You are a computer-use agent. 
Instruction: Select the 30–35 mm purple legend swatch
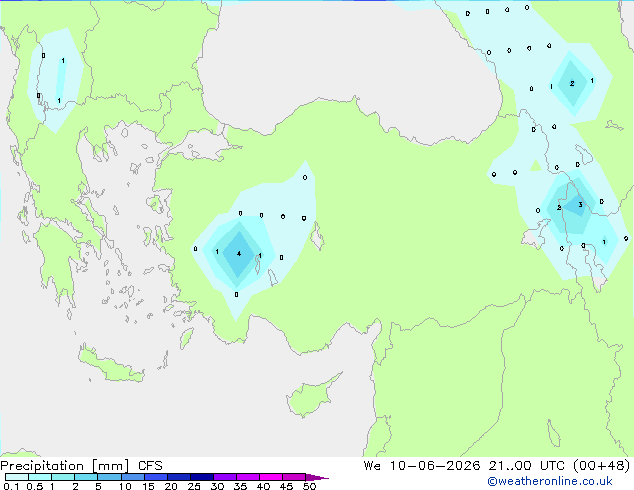click(x=224, y=477)
